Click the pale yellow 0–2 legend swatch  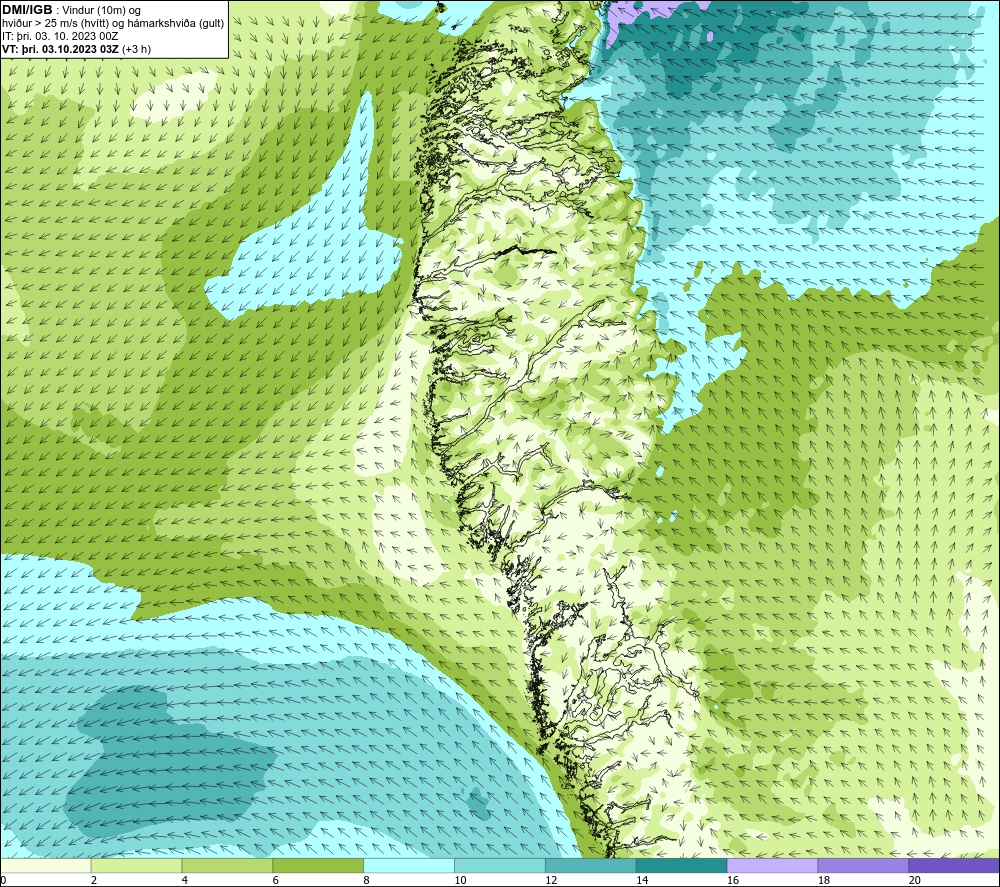[x=46, y=865]
